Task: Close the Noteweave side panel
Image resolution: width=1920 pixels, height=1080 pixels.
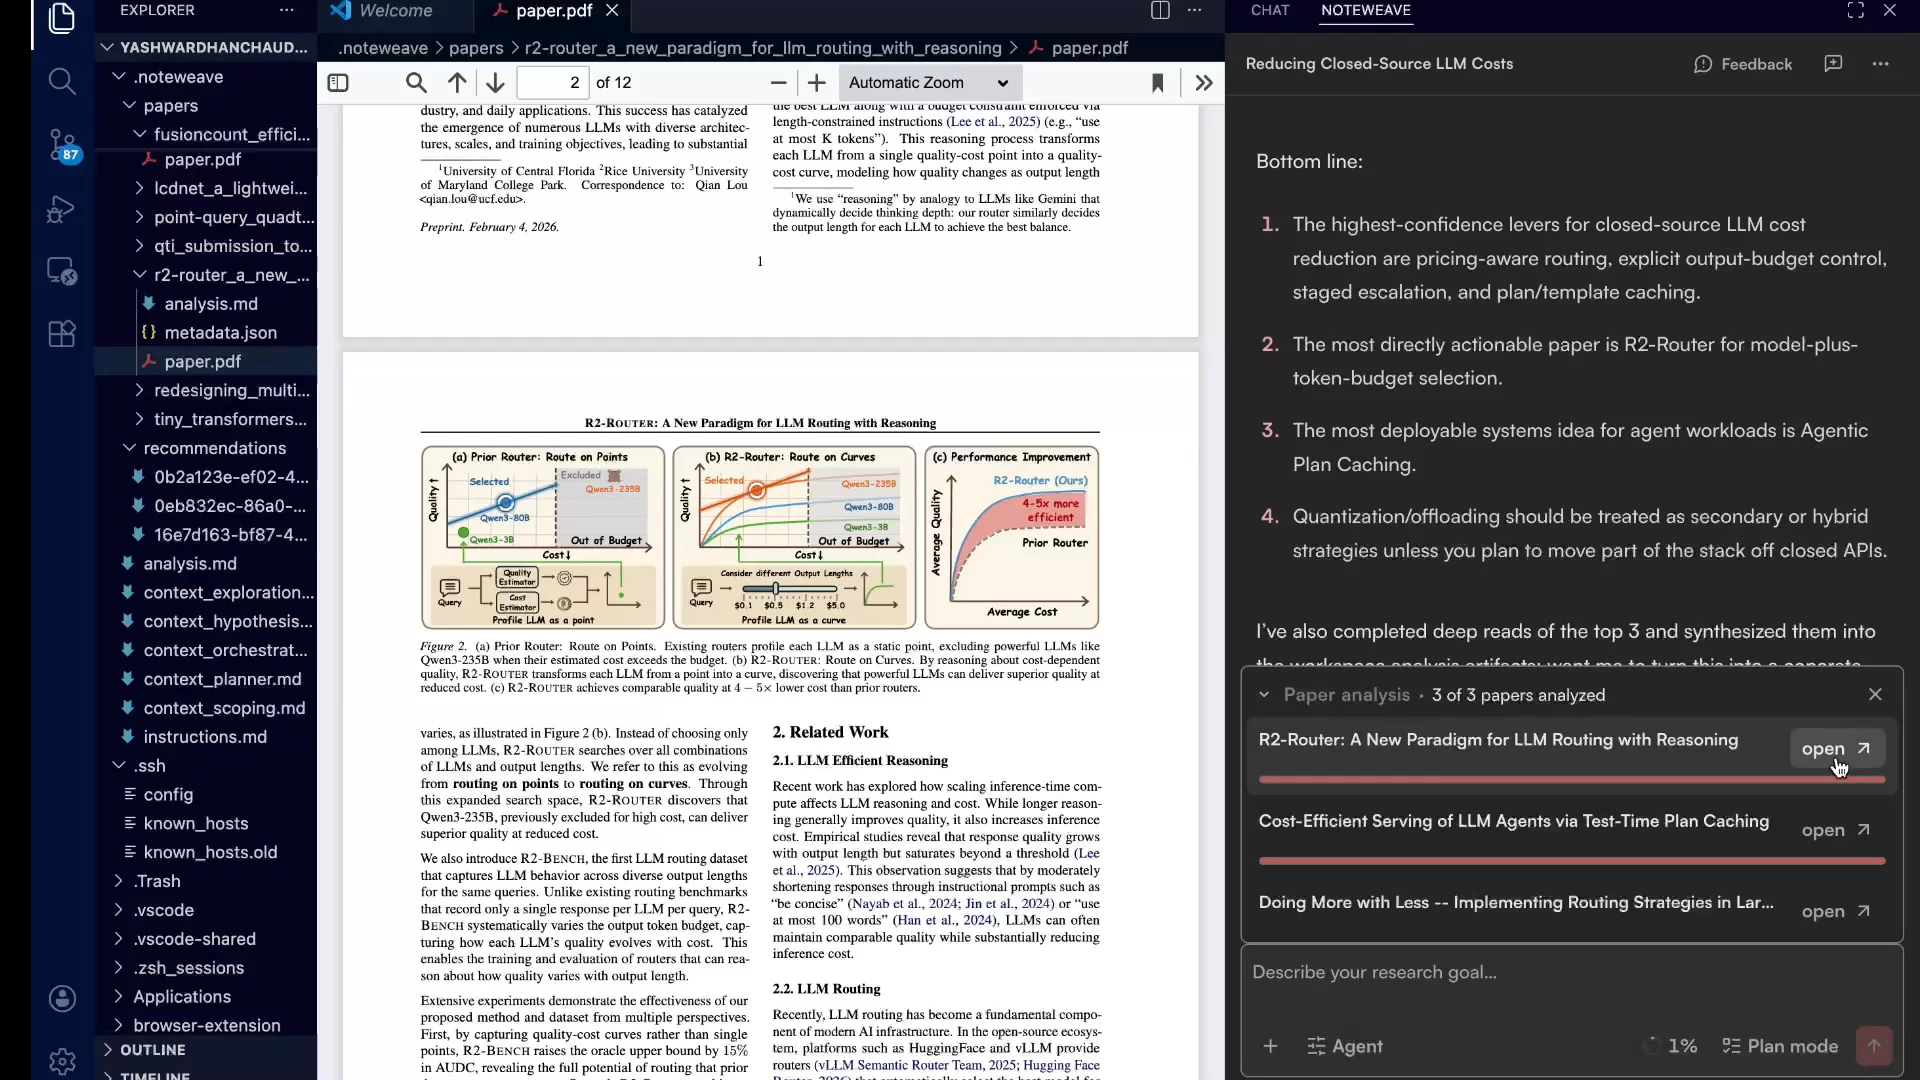Action: (1889, 11)
